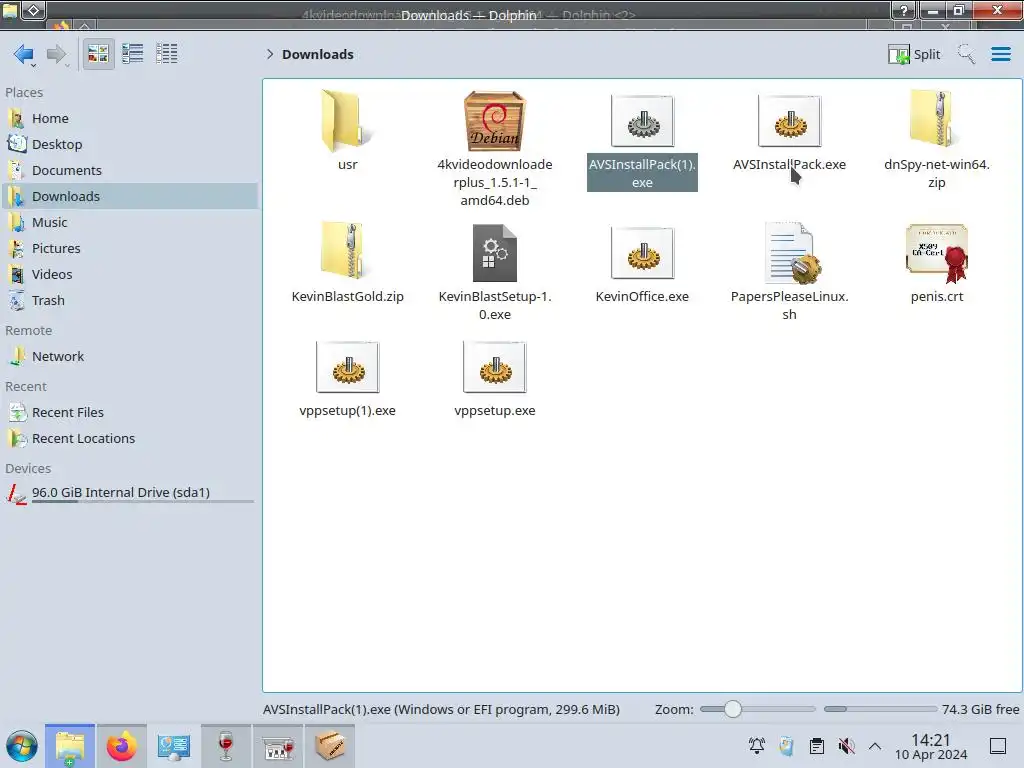The width and height of the screenshot is (1024, 768).
Task: Click the KevinOffice.exe file name
Action: 642,296
